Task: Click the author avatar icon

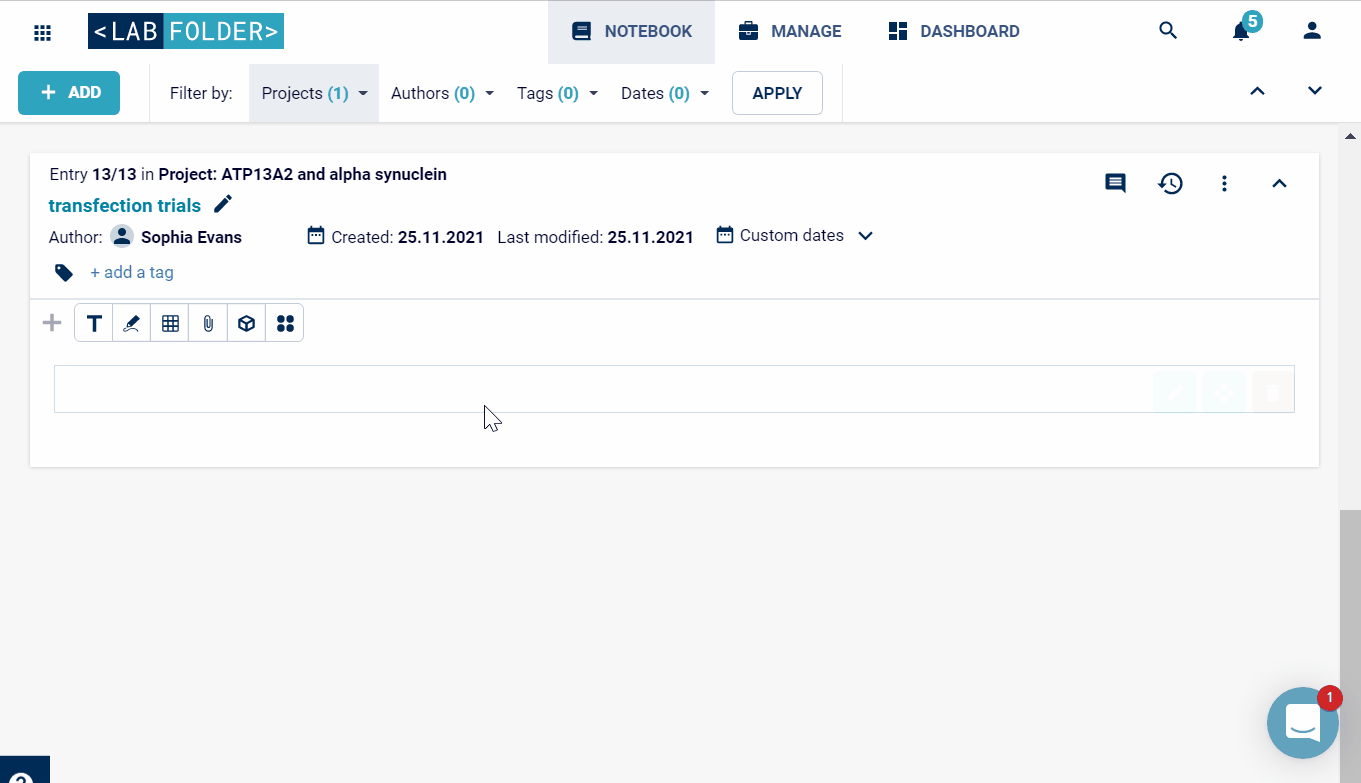Action: (122, 237)
